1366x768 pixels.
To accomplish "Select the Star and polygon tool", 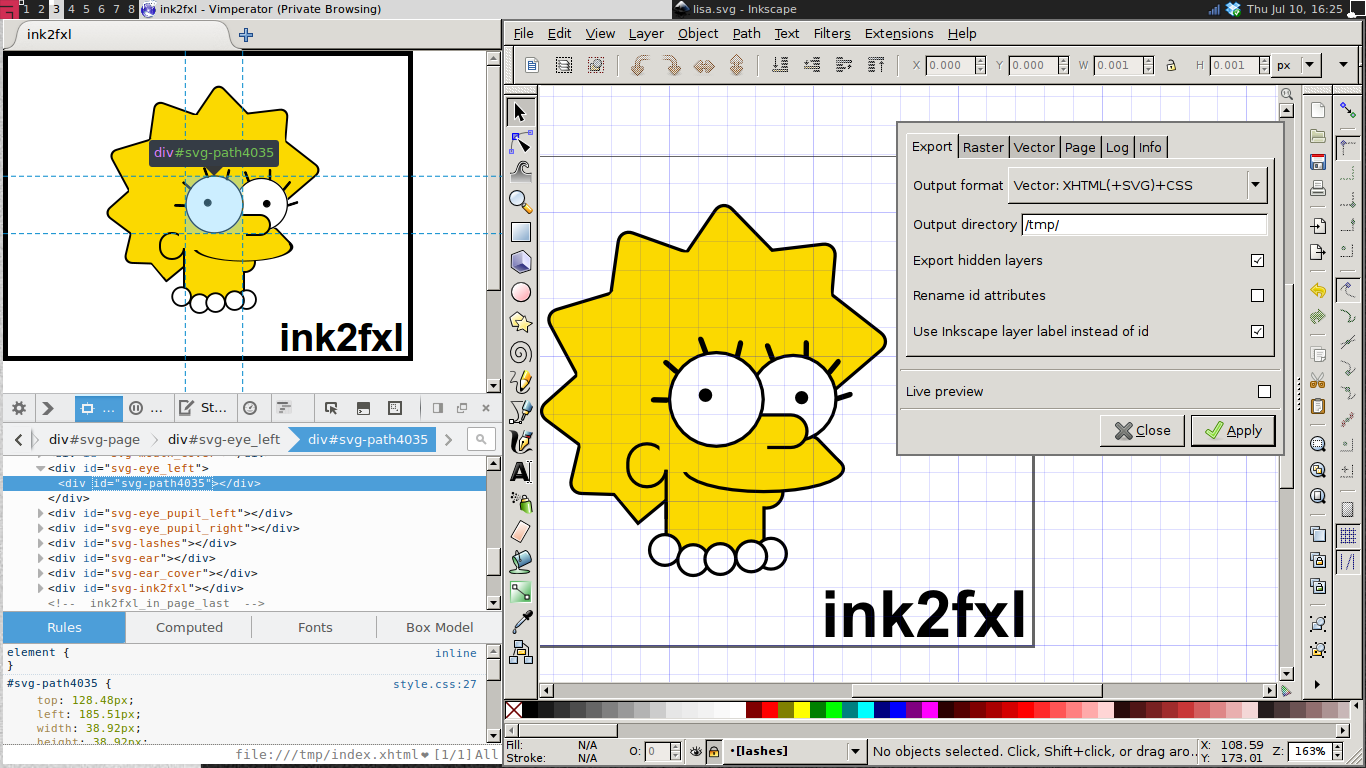I will pos(520,322).
